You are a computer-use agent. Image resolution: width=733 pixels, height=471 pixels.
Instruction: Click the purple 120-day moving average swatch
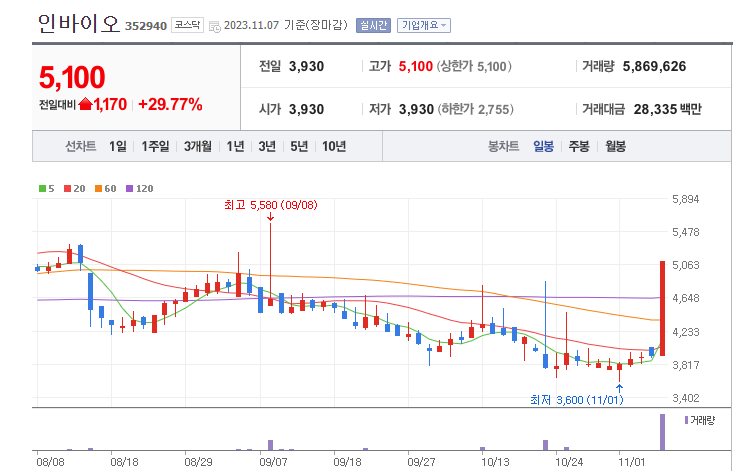pyautogui.click(x=129, y=189)
